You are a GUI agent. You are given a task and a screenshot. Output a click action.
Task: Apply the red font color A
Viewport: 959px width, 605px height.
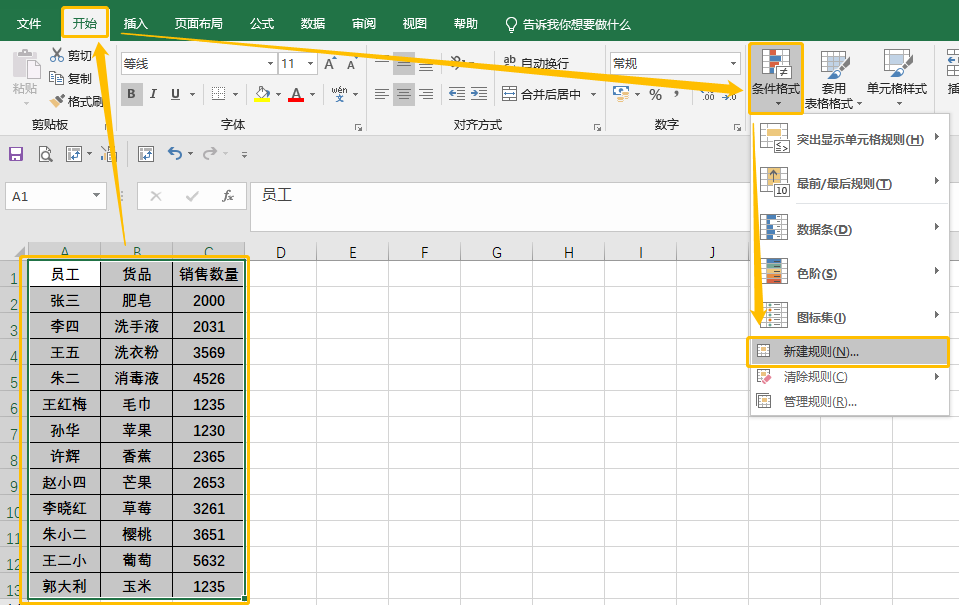pyautogui.click(x=296, y=94)
